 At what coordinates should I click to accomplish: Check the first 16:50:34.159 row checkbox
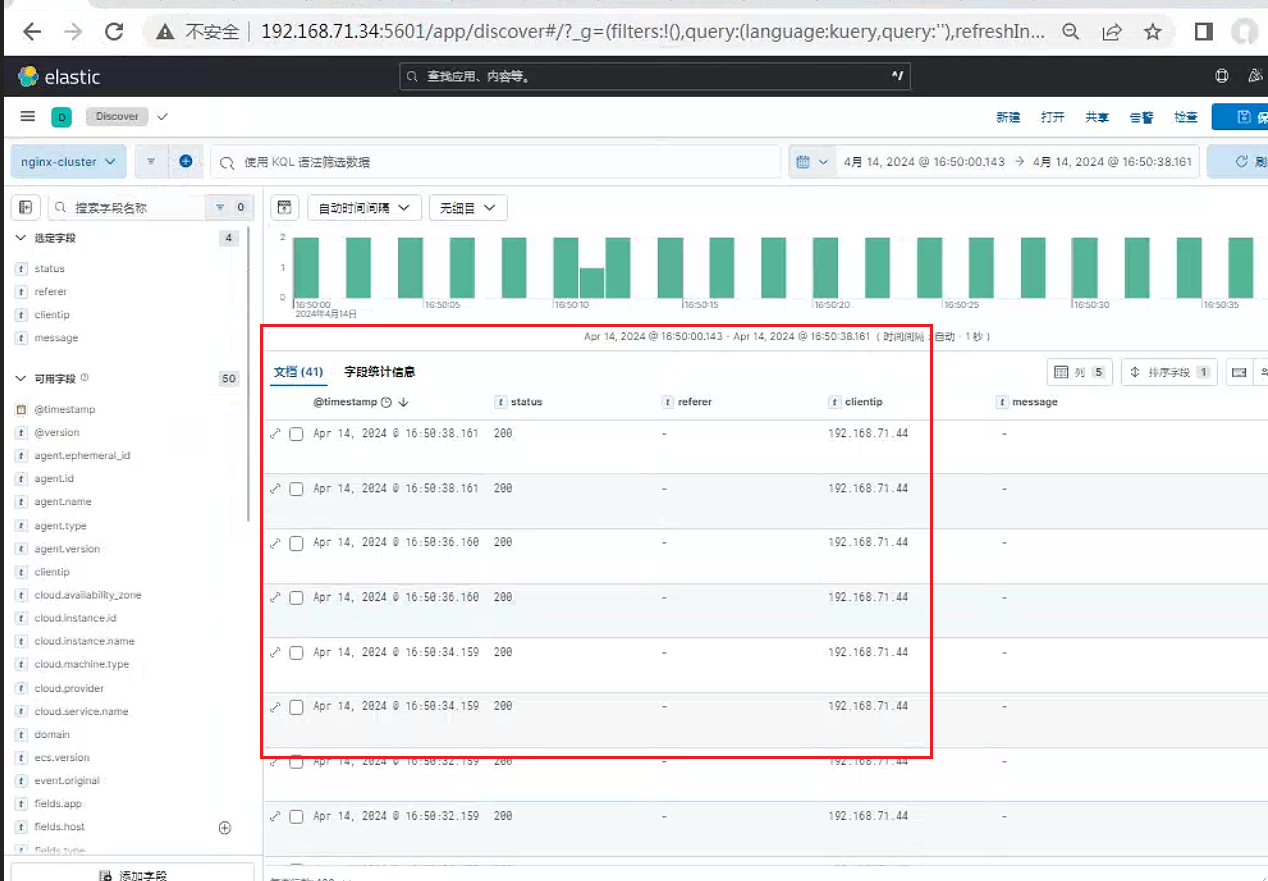(296, 653)
